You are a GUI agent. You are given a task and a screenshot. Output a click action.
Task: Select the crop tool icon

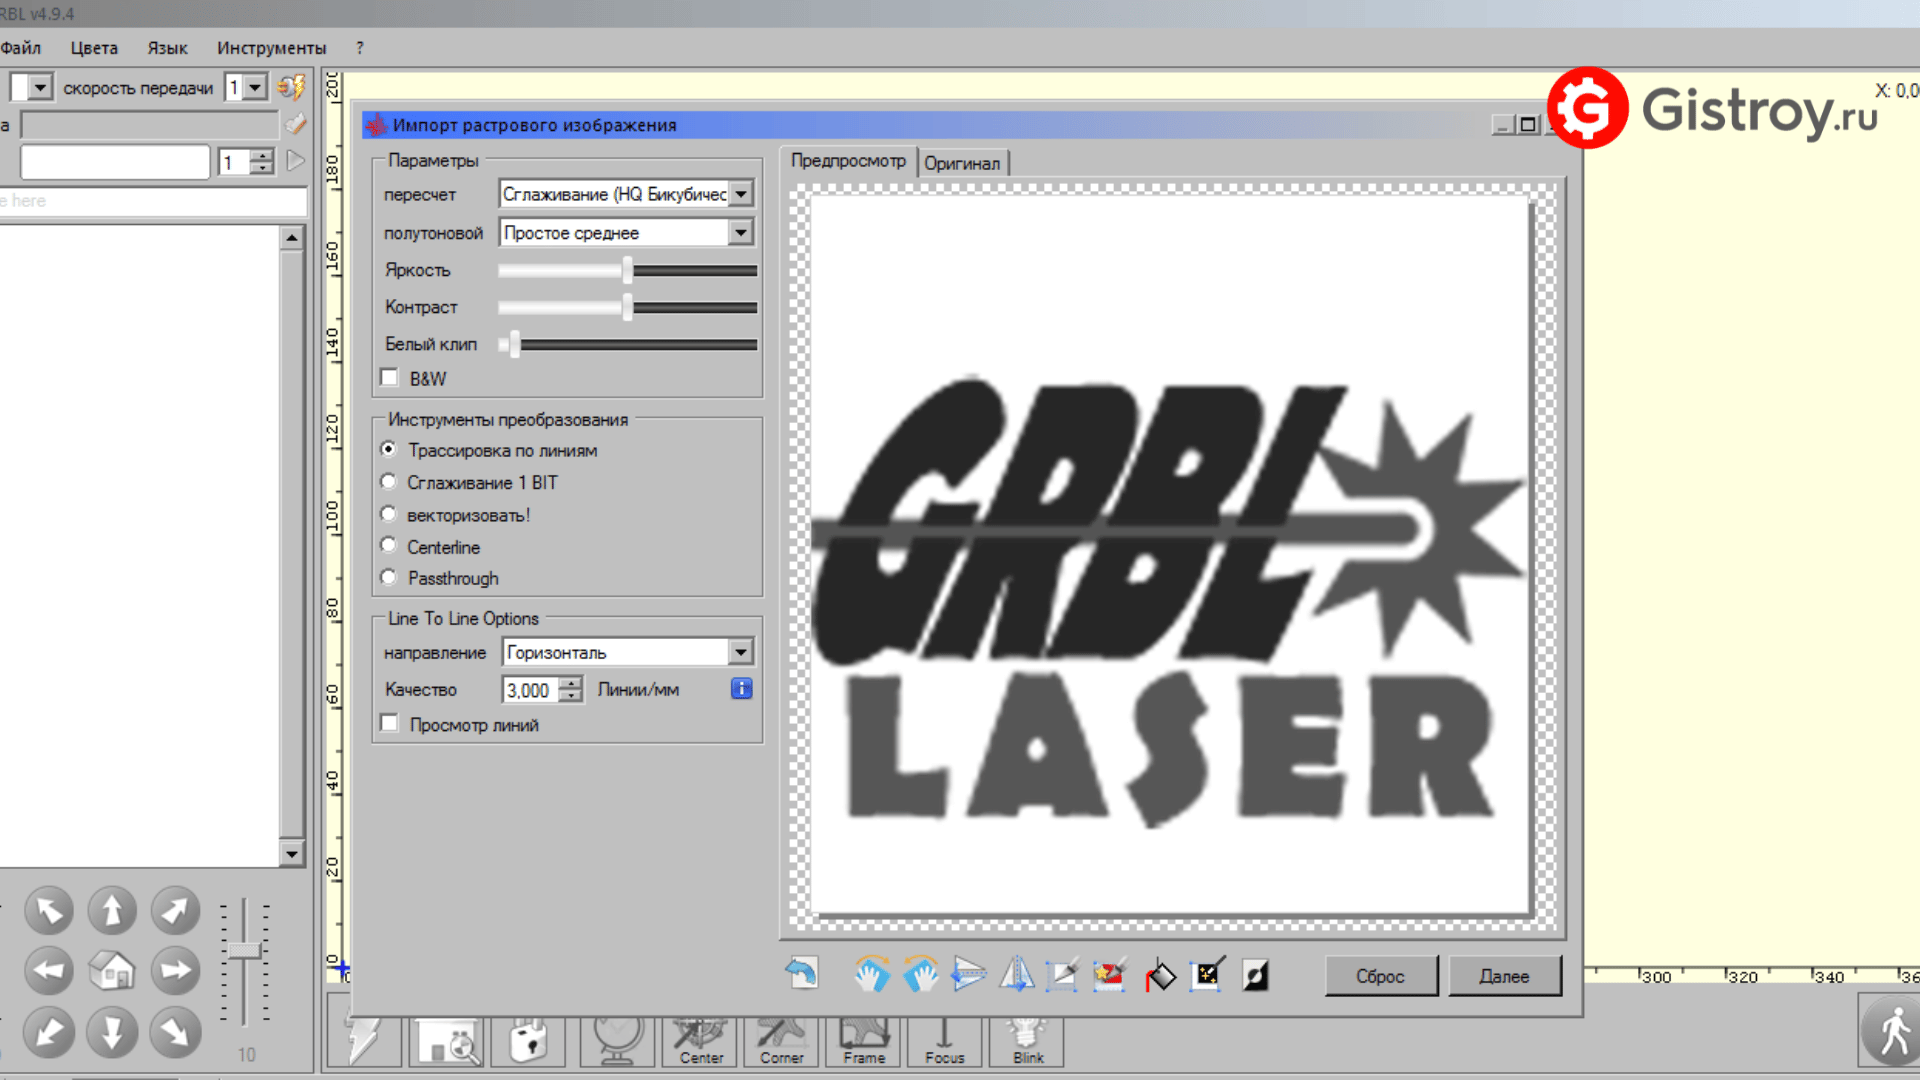point(1062,973)
